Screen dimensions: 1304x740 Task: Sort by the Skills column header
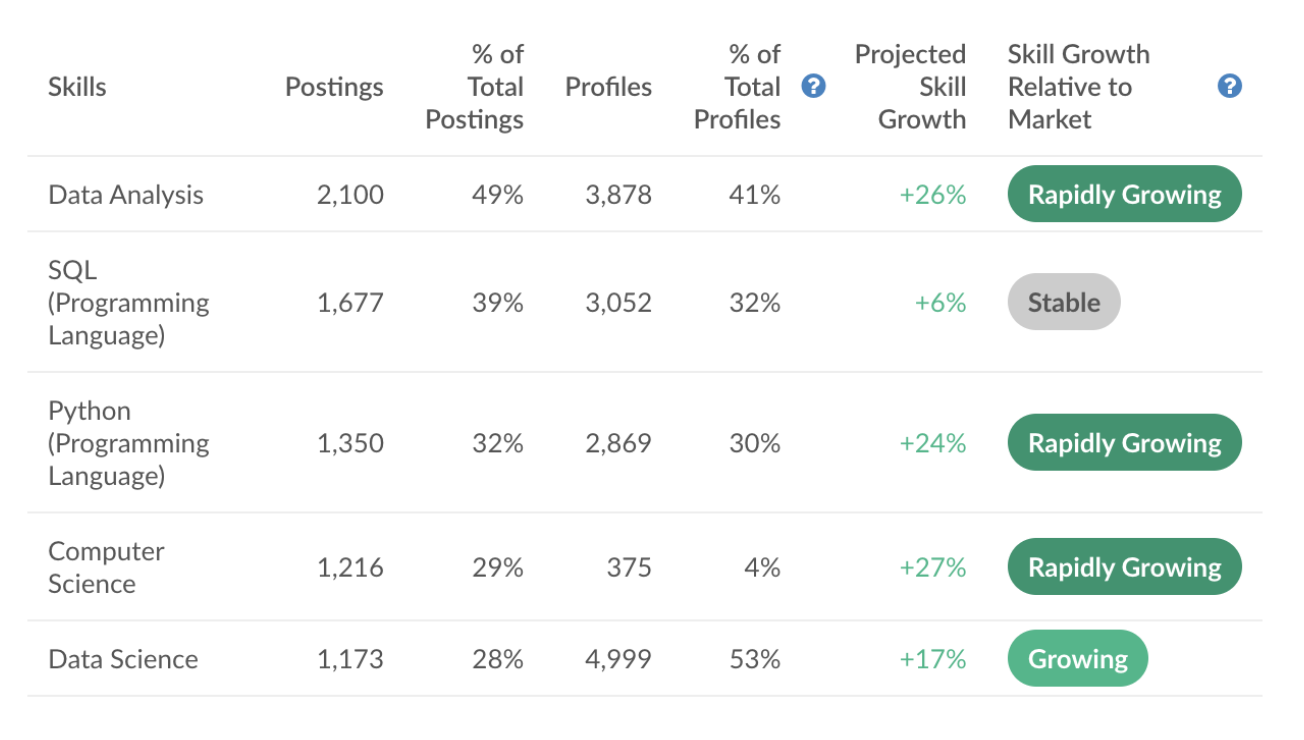pyautogui.click(x=77, y=87)
